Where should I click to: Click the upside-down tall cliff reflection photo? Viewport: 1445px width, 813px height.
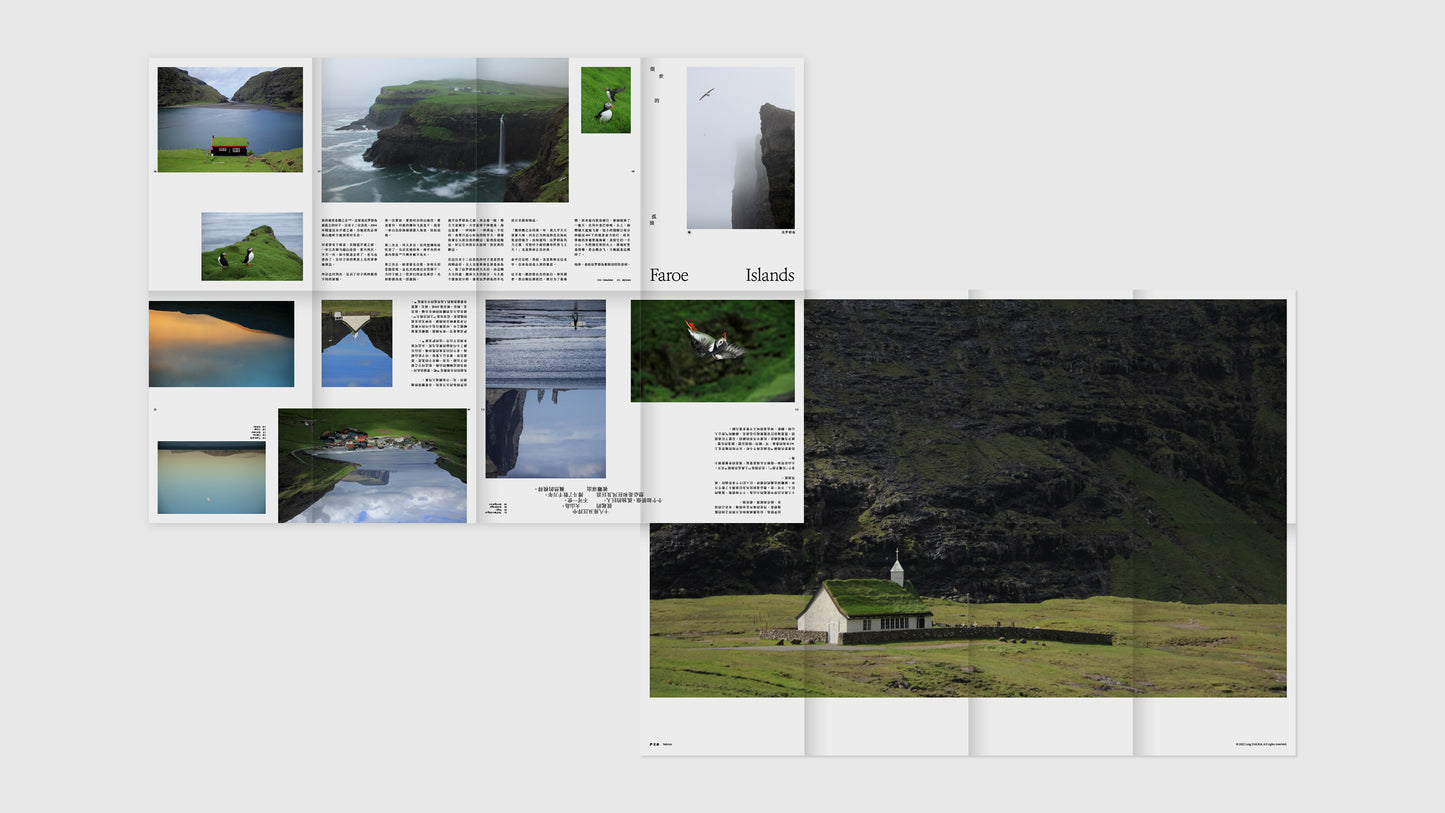(545, 432)
